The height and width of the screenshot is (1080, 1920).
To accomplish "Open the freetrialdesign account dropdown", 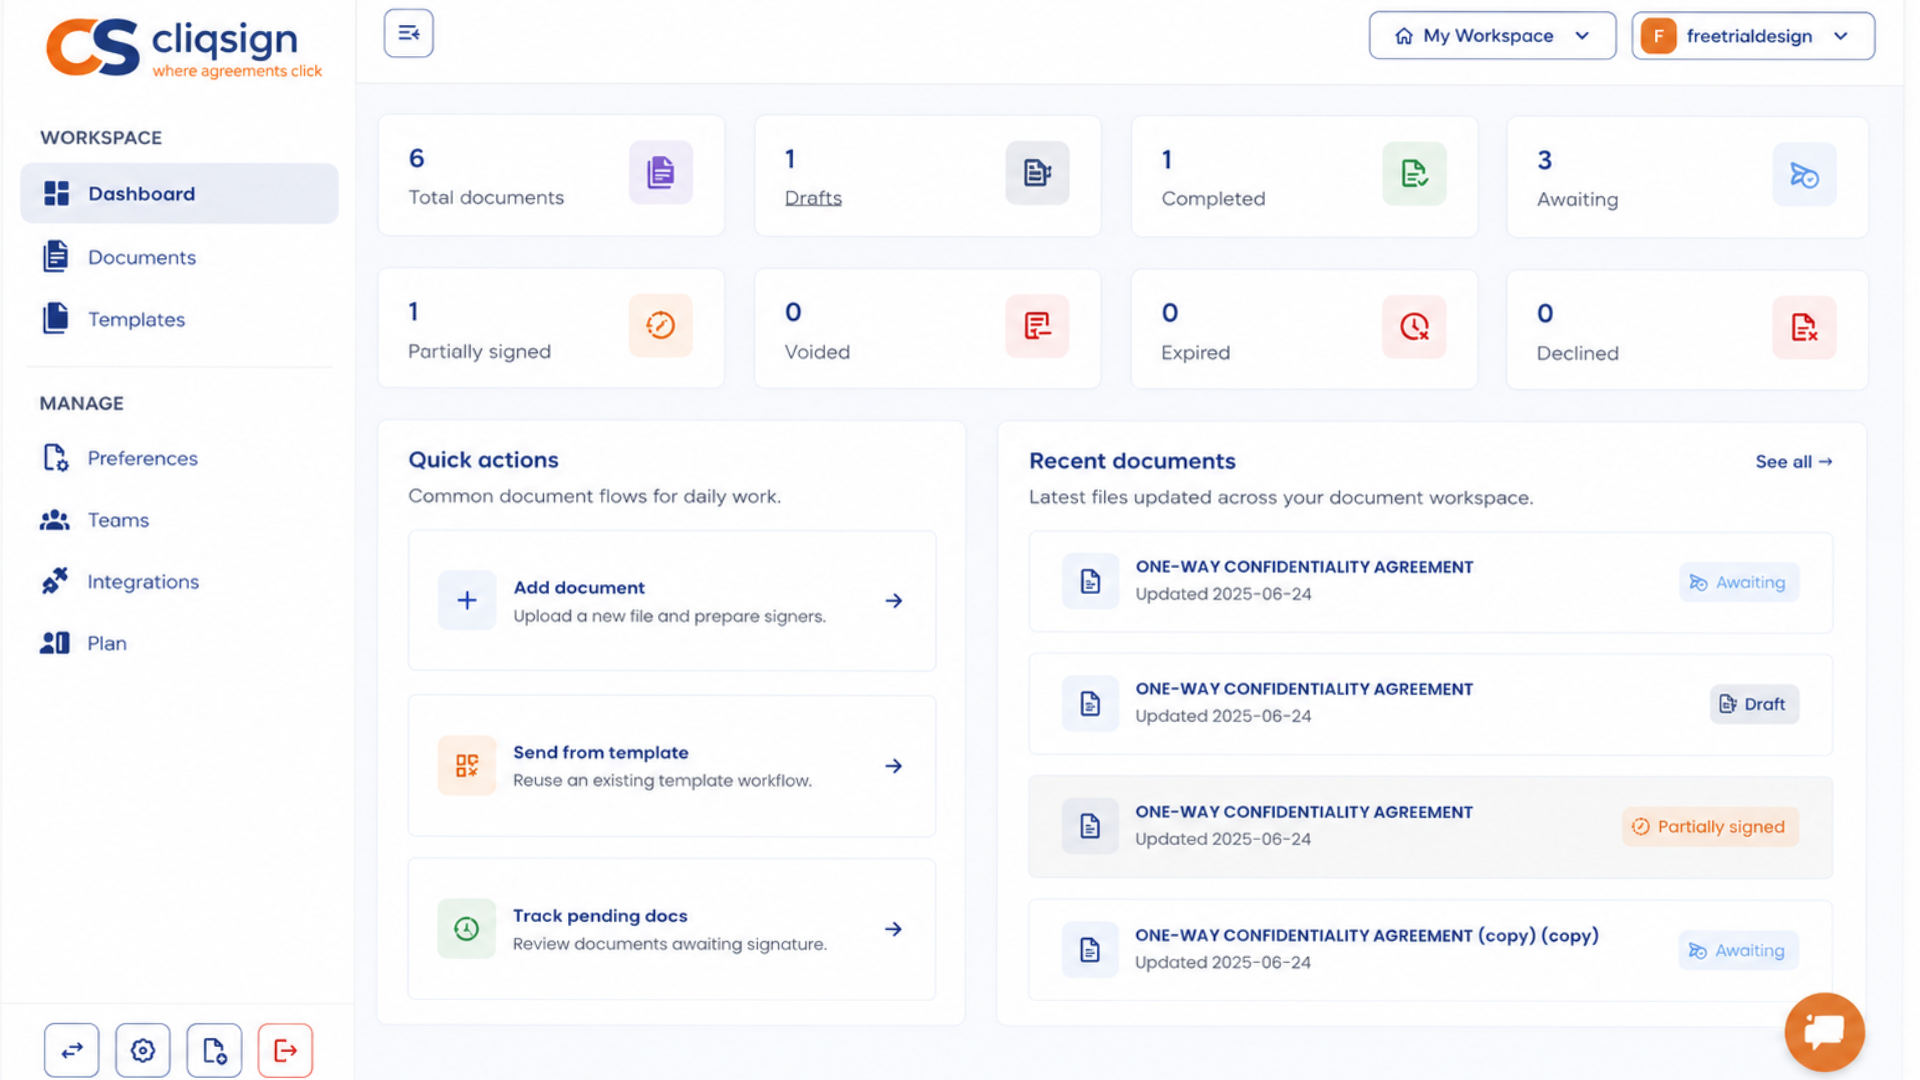I will pyautogui.click(x=1753, y=36).
